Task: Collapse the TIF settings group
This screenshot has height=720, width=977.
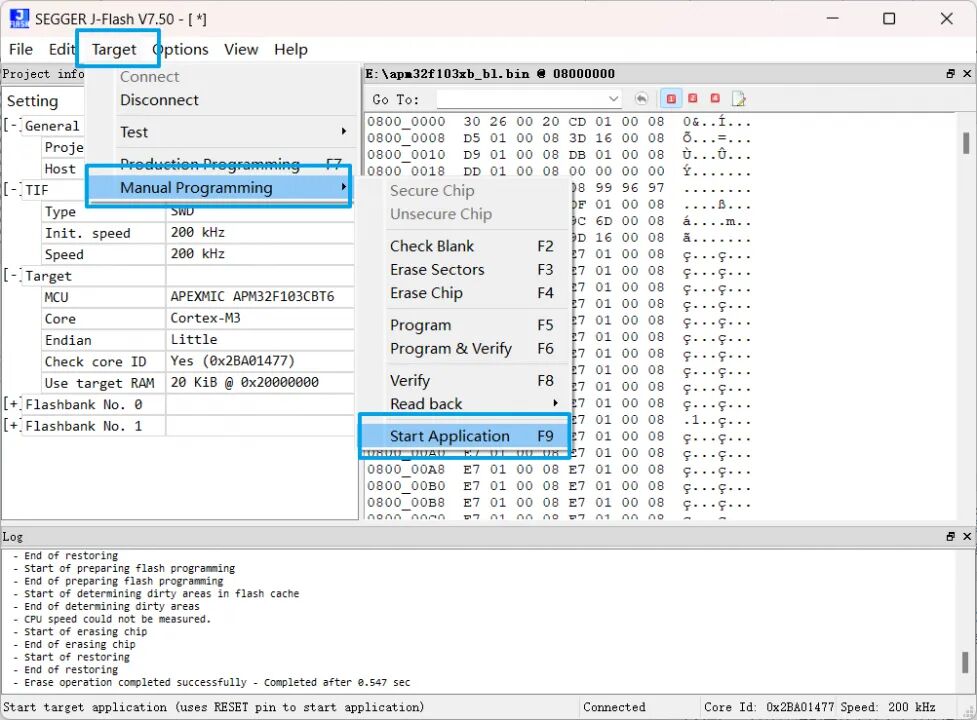Action: [12, 190]
